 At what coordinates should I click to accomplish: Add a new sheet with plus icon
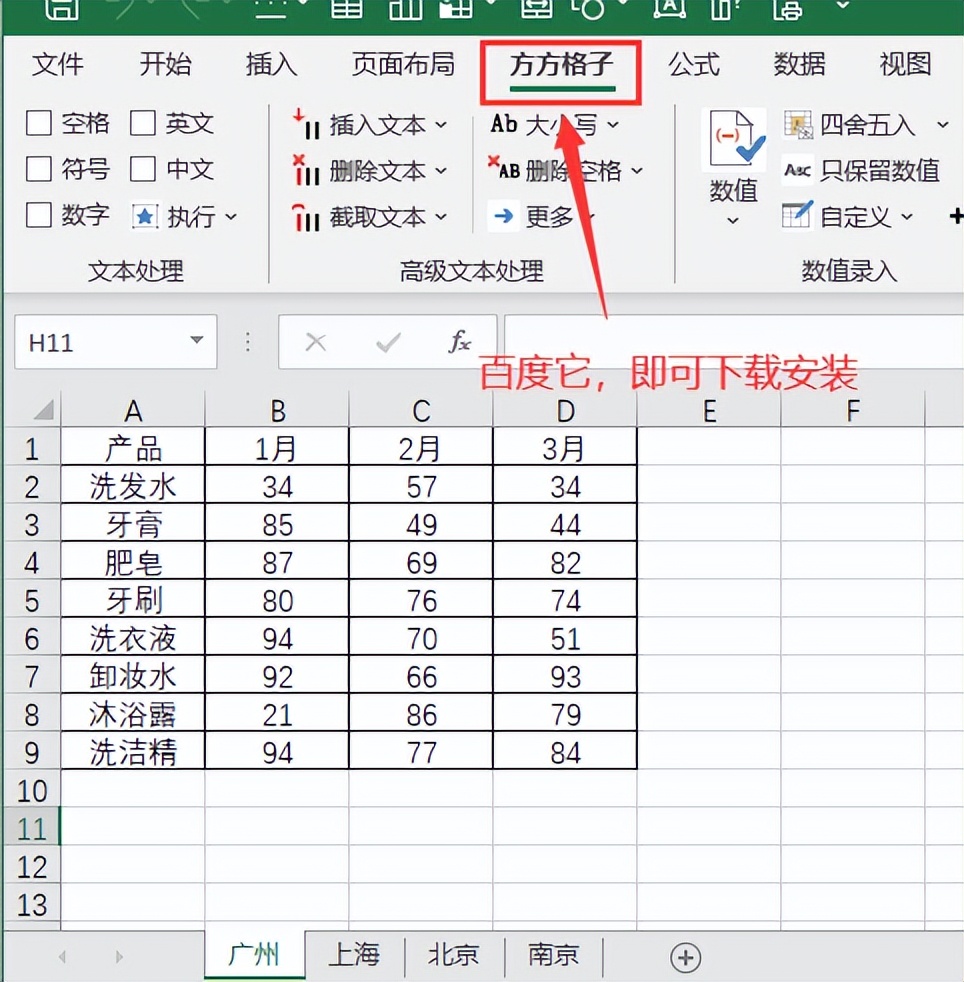tap(685, 957)
